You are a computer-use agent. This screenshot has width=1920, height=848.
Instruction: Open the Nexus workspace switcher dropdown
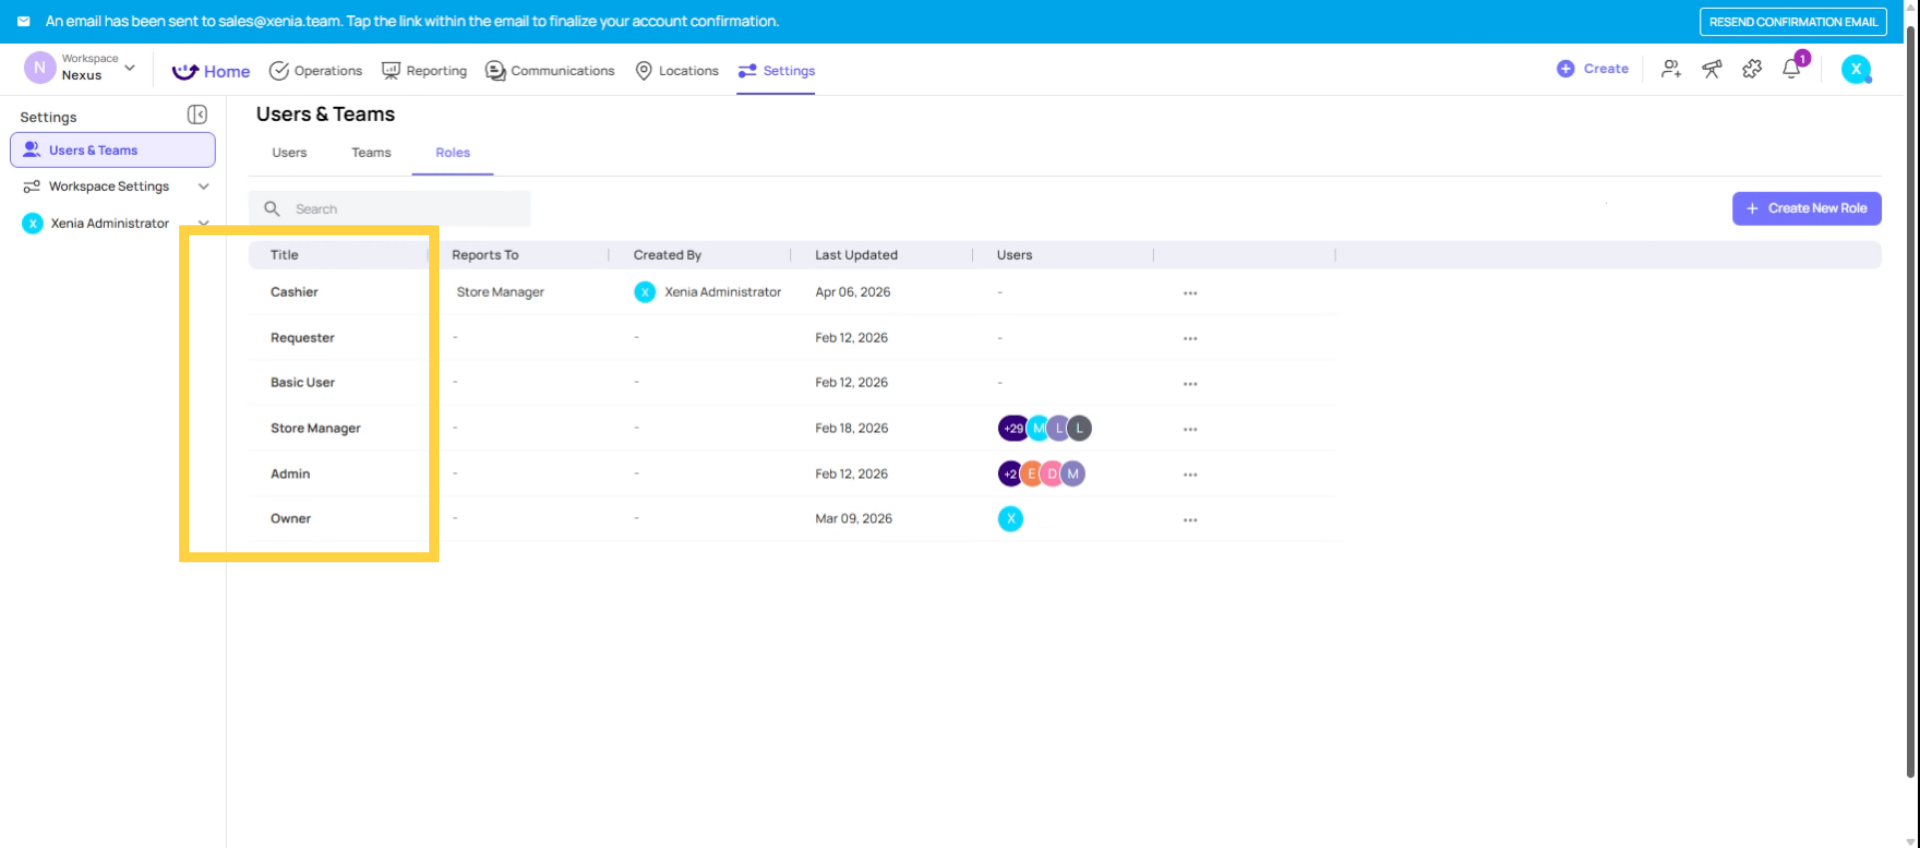pyautogui.click(x=129, y=68)
